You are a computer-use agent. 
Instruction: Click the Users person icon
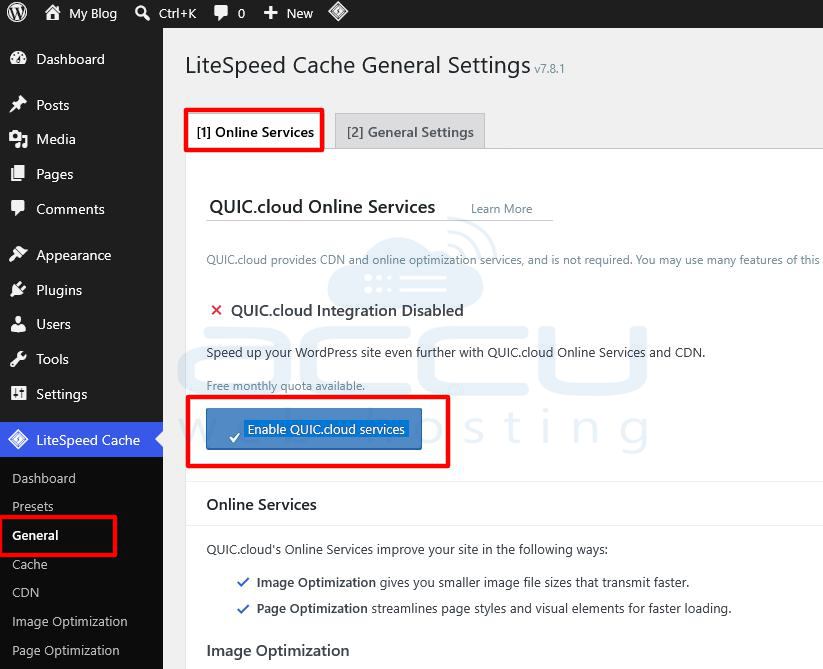click(18, 324)
